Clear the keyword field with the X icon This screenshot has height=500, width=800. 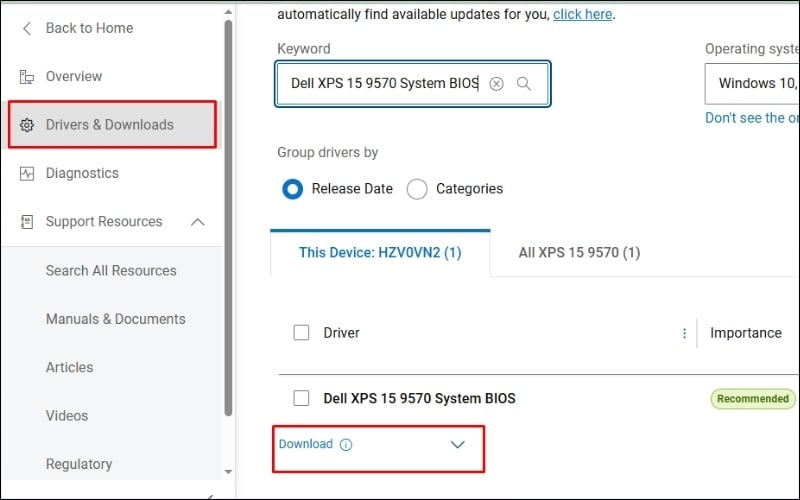[x=496, y=84]
